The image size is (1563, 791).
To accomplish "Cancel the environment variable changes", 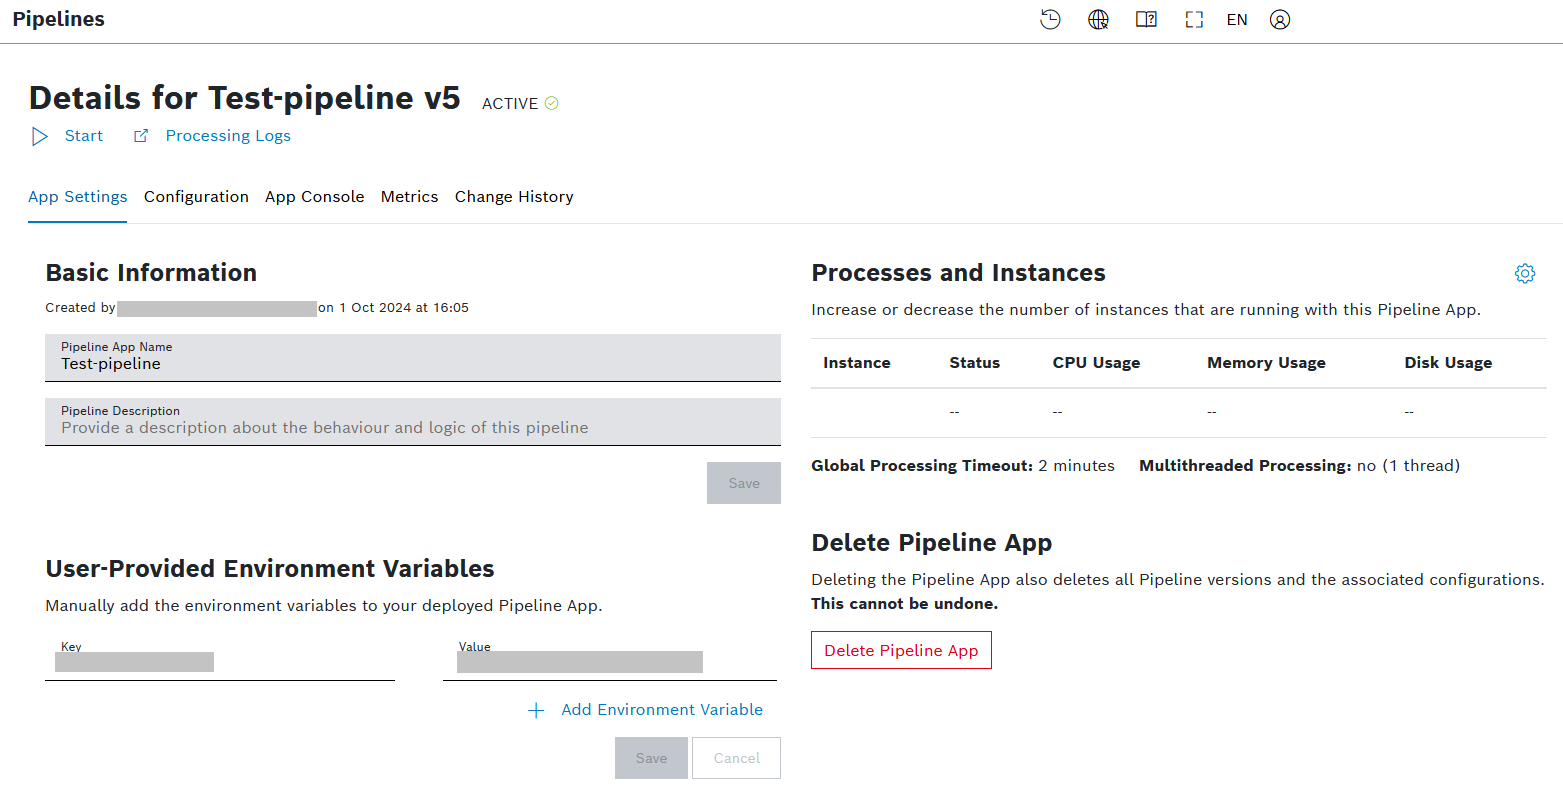I will (736, 758).
